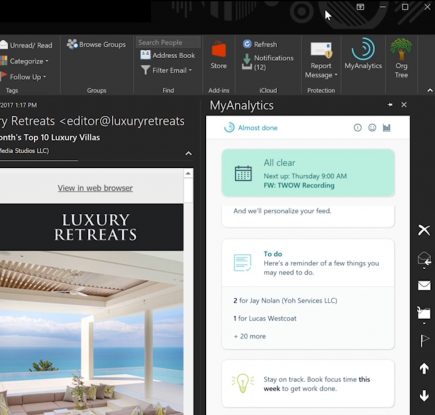Click the MyAnalytics ribbon icon
Image resolution: width=435 pixels, height=415 pixels.
pos(363,54)
